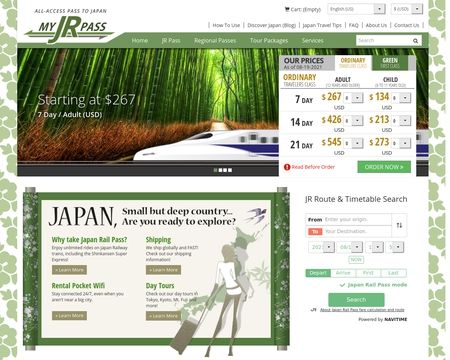Image resolution: width=450 pixels, height=360 pixels.
Task: Click the NOW time button
Action: click(x=356, y=260)
